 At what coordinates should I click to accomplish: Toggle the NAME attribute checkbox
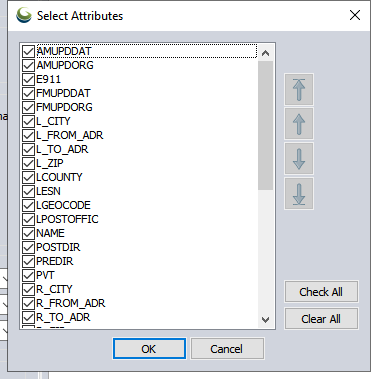29,233
